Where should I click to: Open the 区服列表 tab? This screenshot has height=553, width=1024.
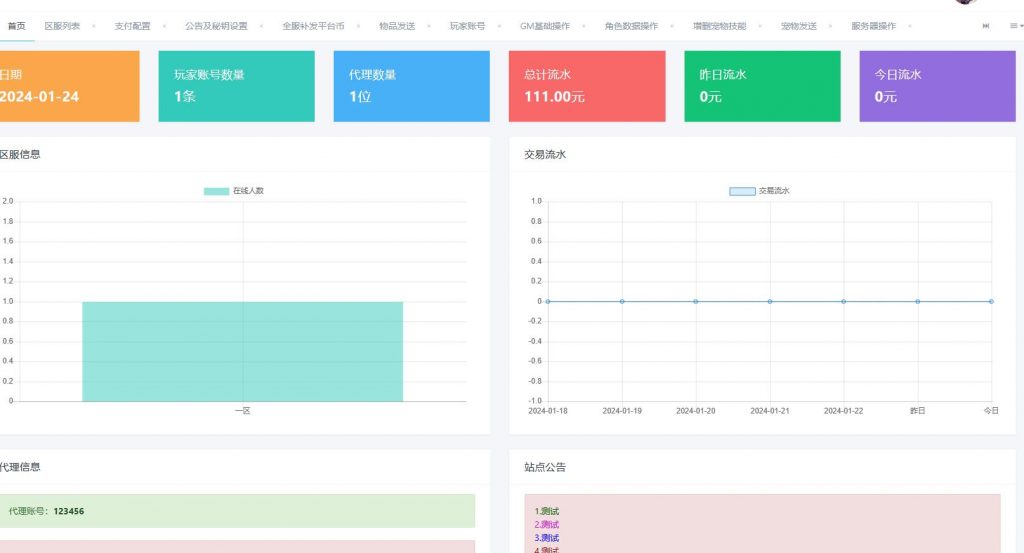[62, 26]
